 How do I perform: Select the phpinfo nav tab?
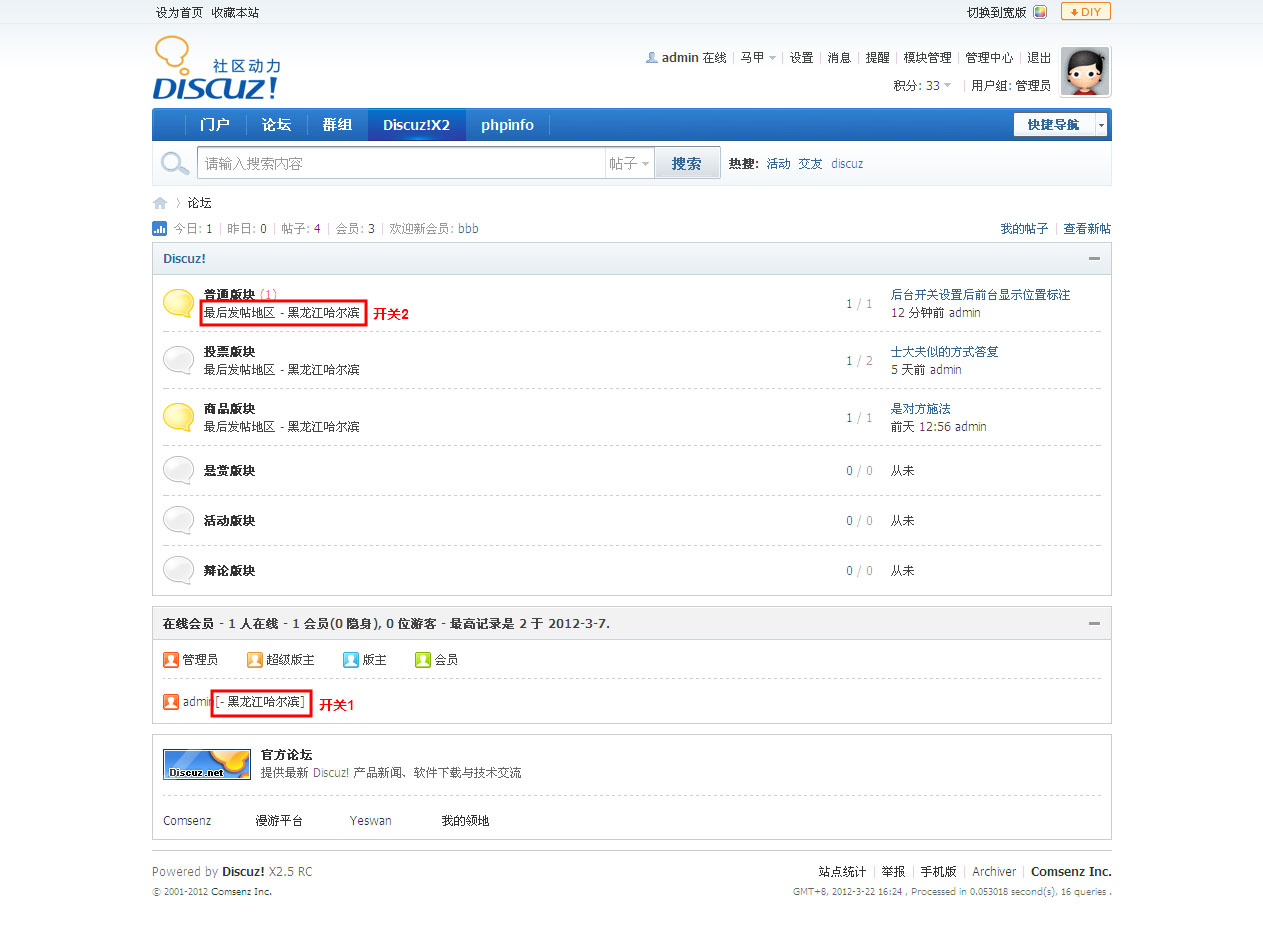pyautogui.click(x=507, y=125)
